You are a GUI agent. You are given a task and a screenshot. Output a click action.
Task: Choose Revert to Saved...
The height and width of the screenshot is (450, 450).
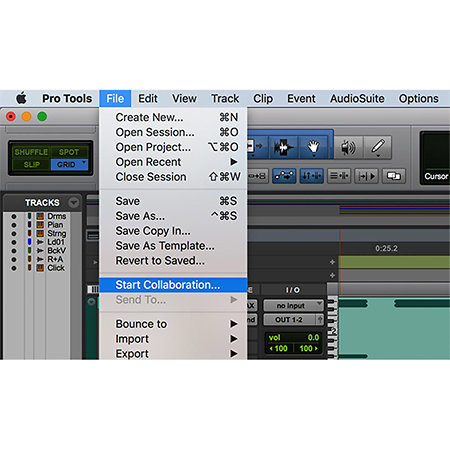(173, 261)
